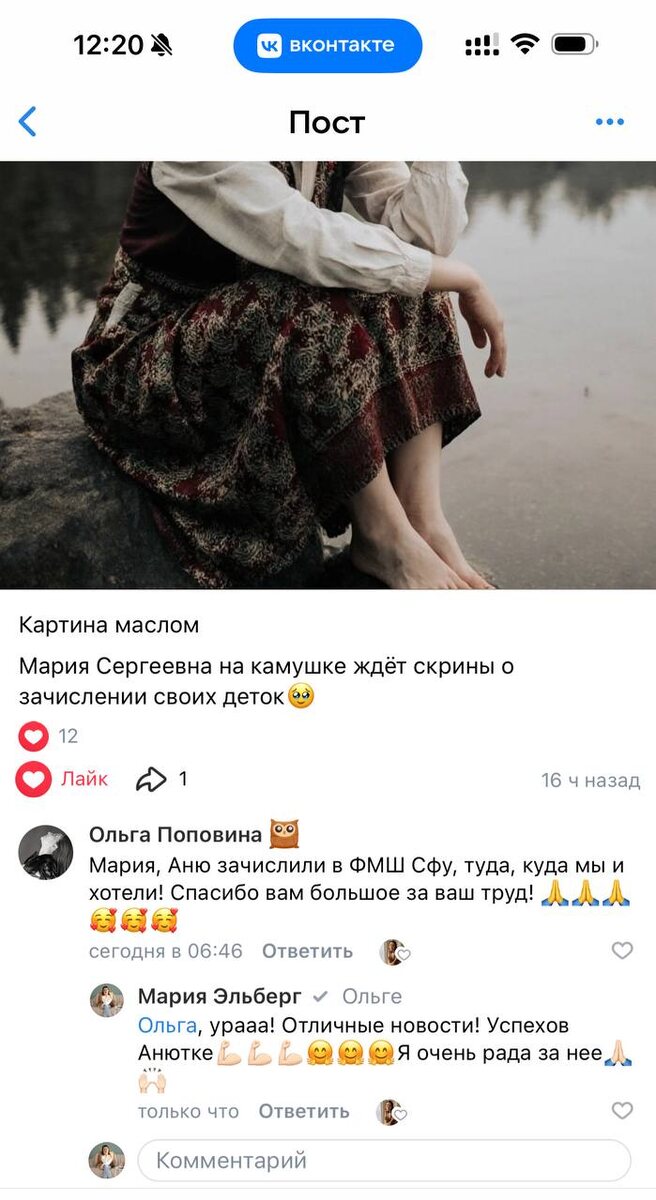Viewport: 656px width, 1200px height.
Task: Focus the Комментарий input field
Action: click(x=385, y=1161)
